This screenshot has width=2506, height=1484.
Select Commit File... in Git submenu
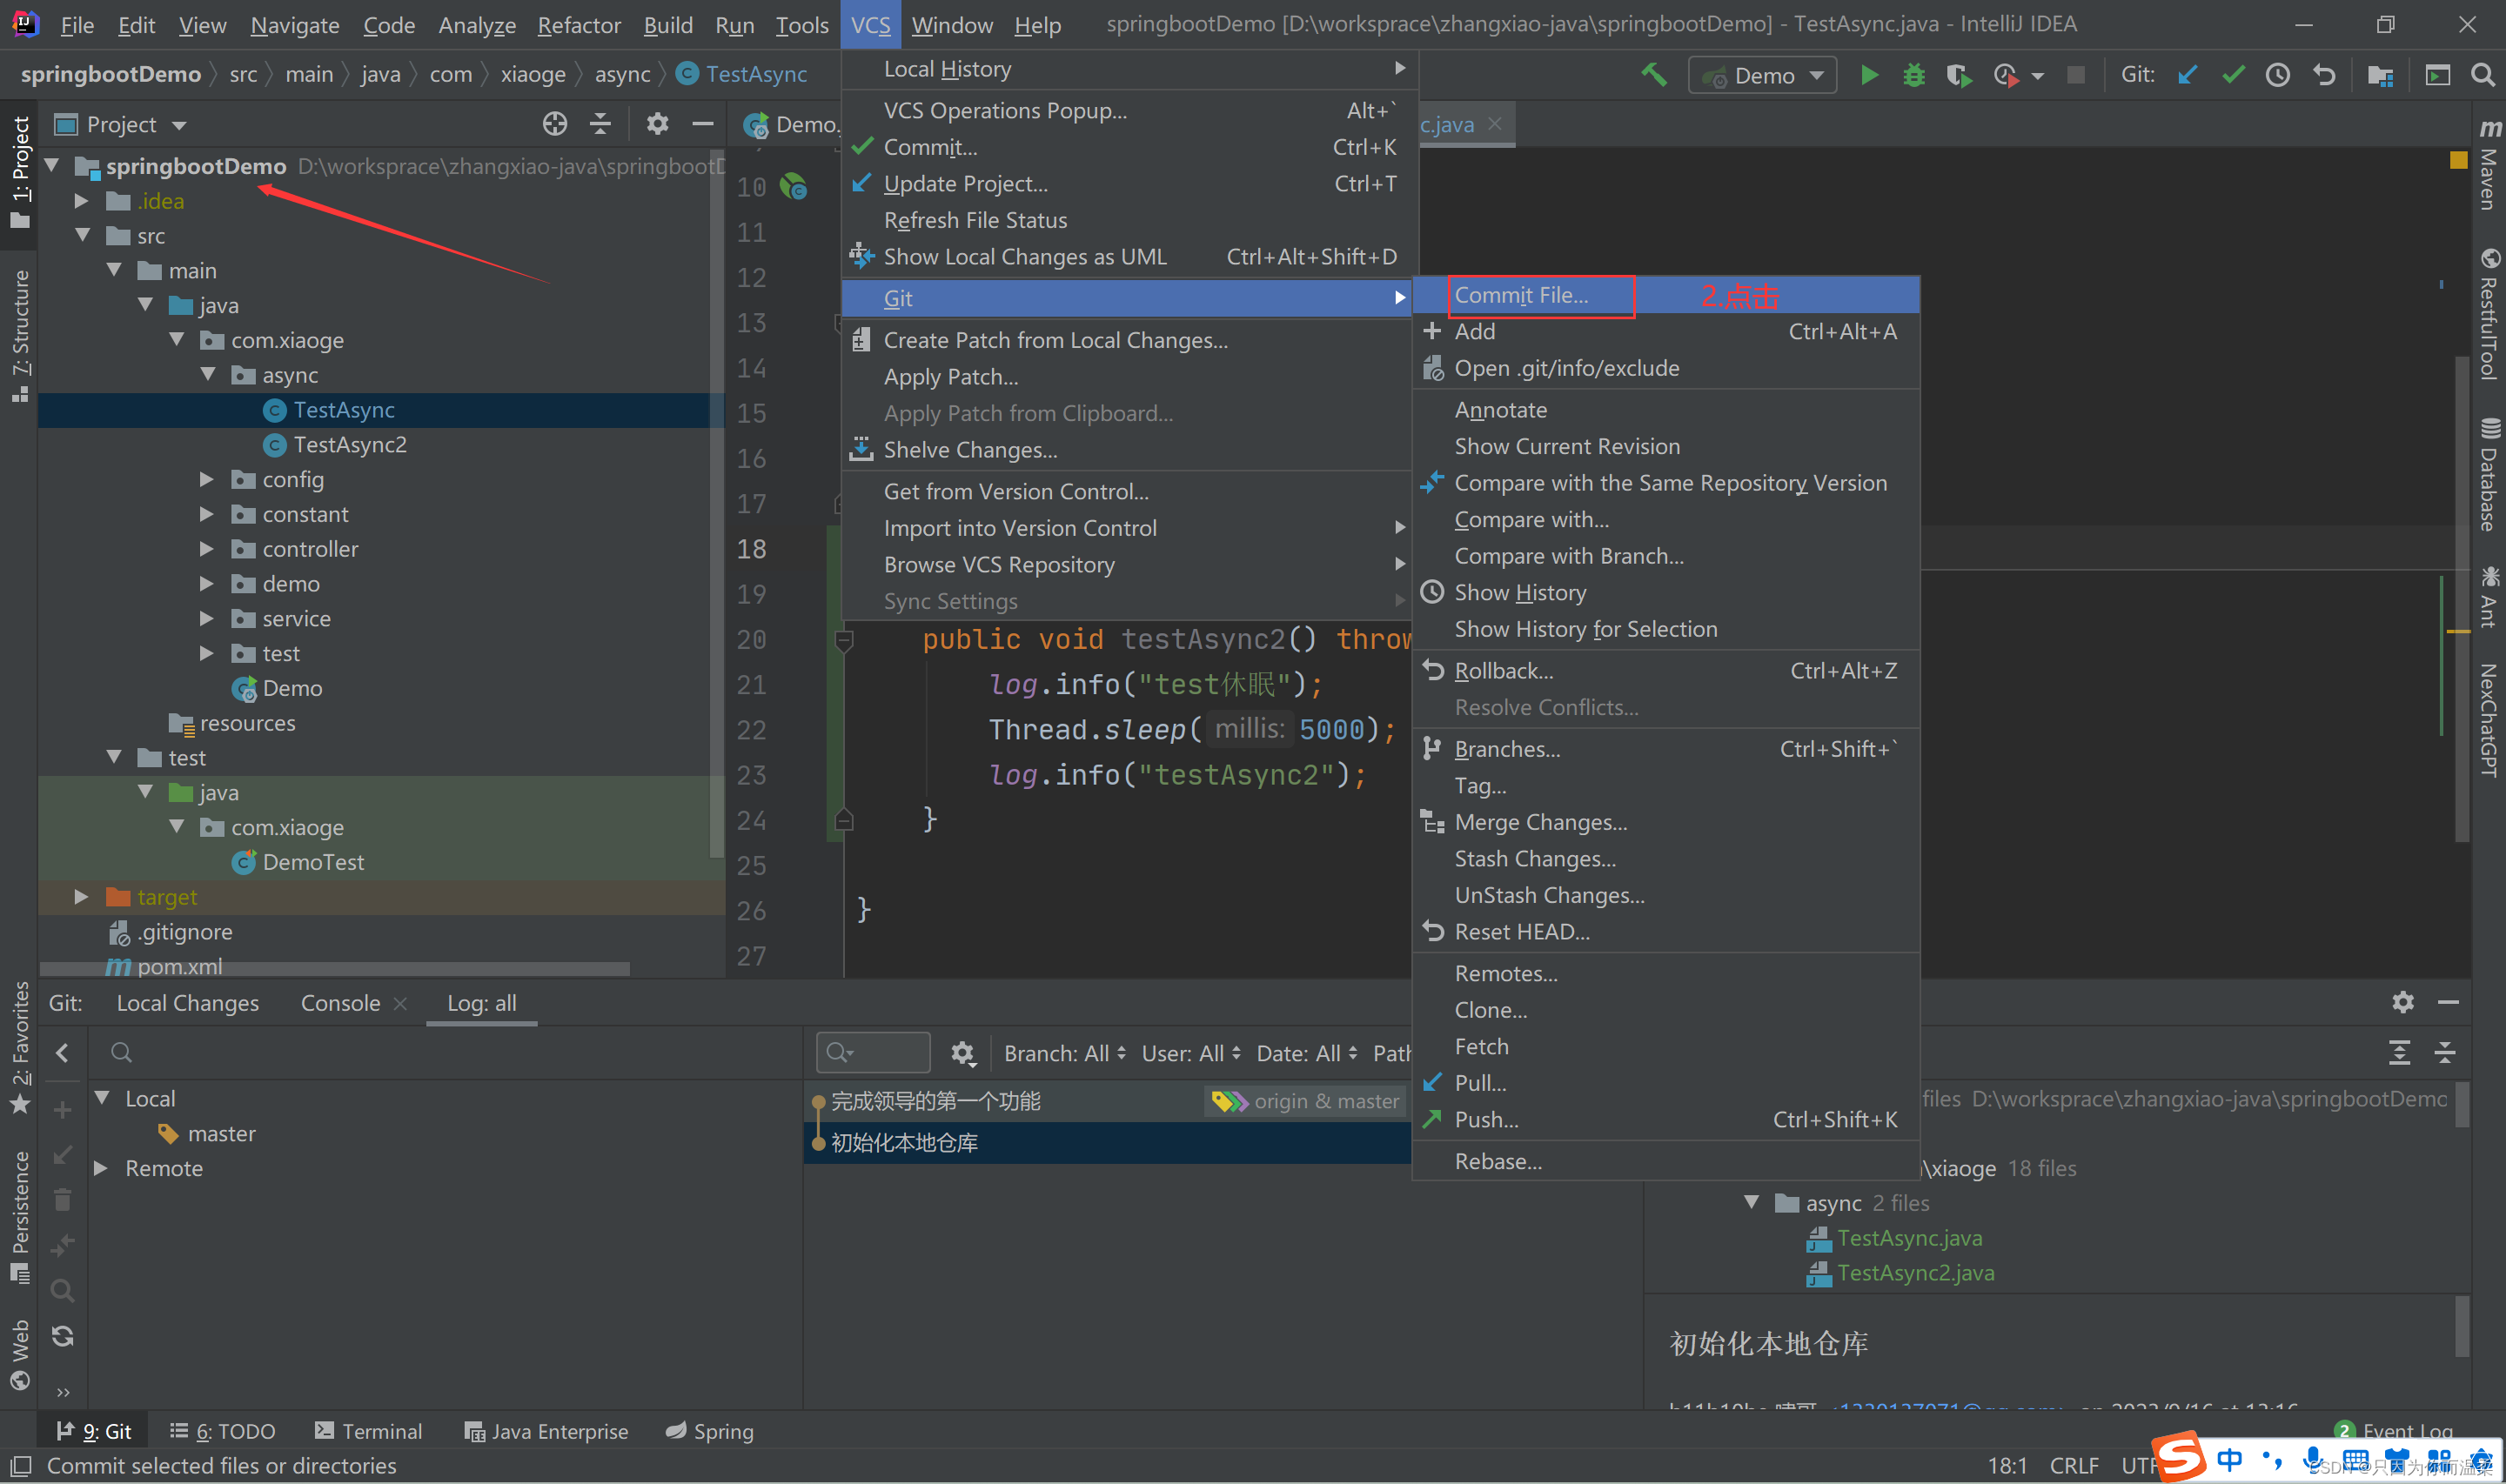(1520, 295)
